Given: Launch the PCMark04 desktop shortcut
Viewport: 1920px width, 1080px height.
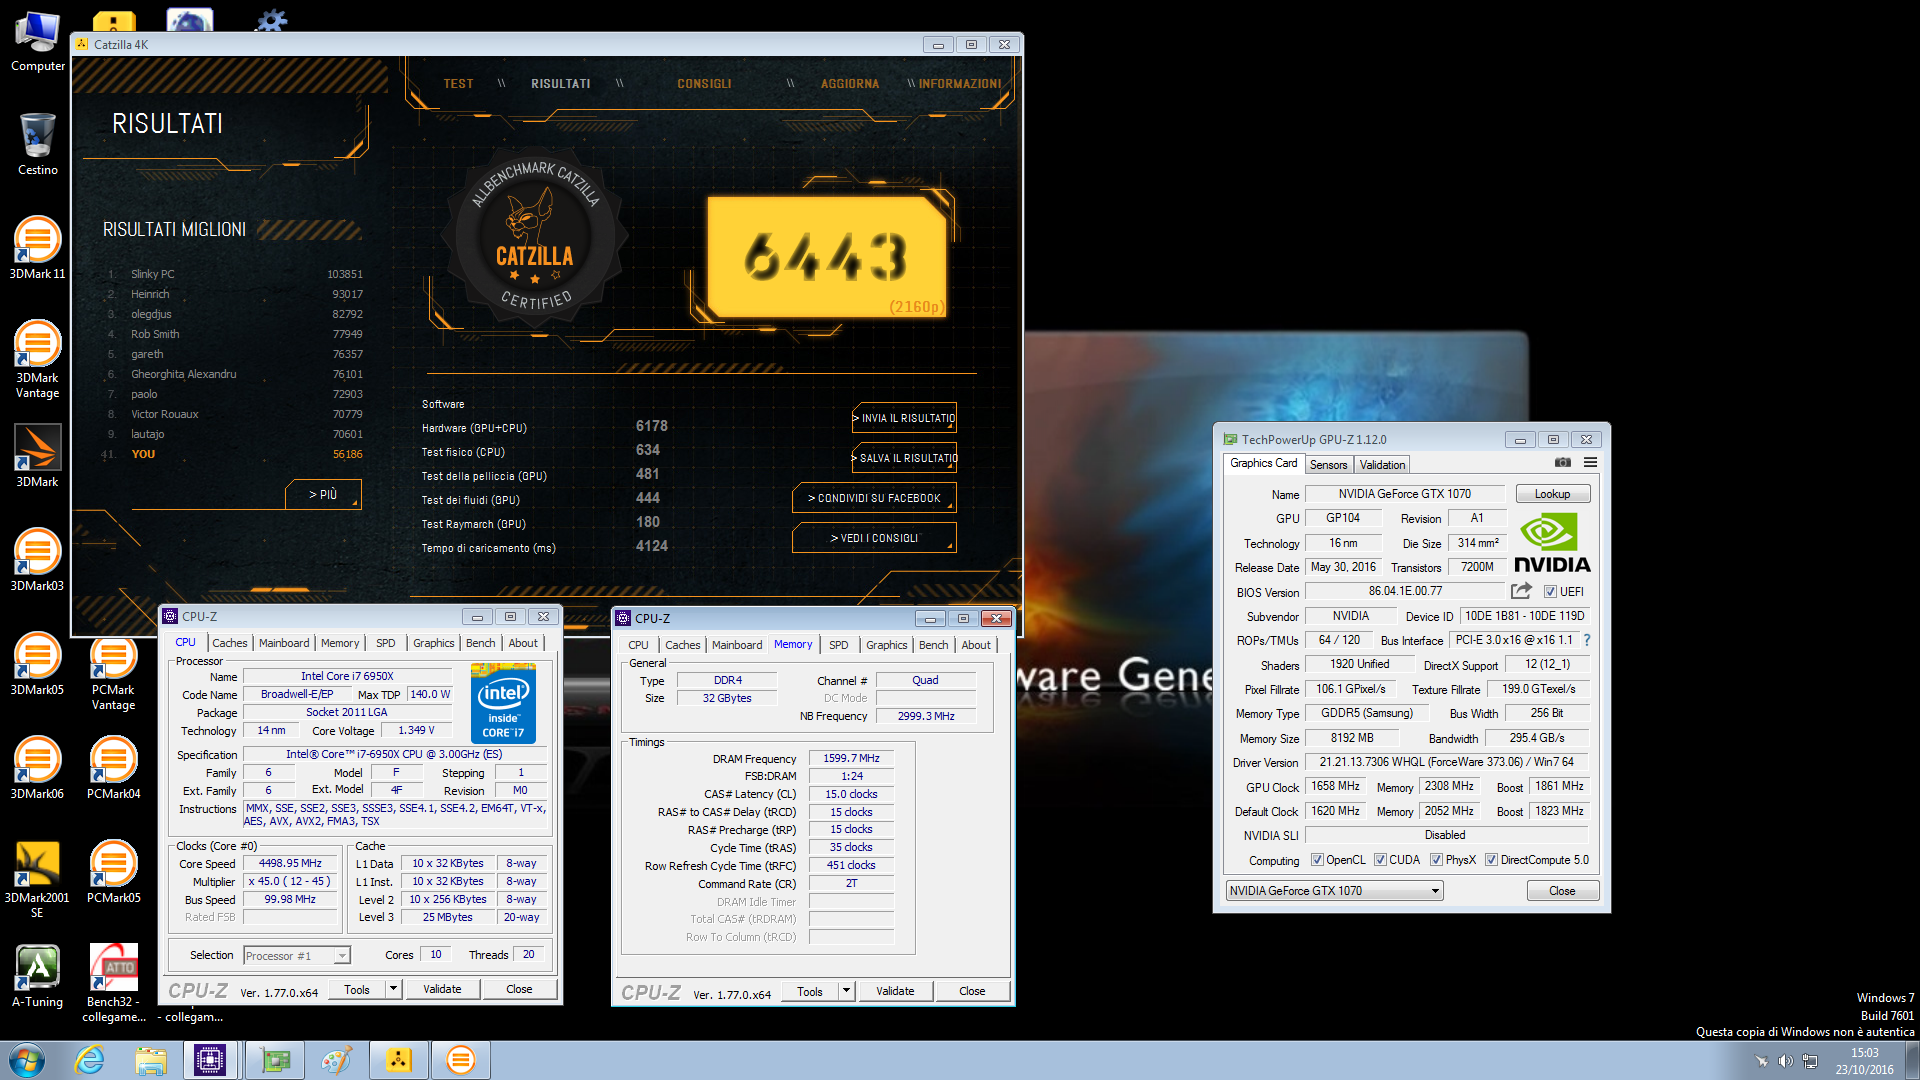Looking at the screenshot, I should (x=113, y=768).
